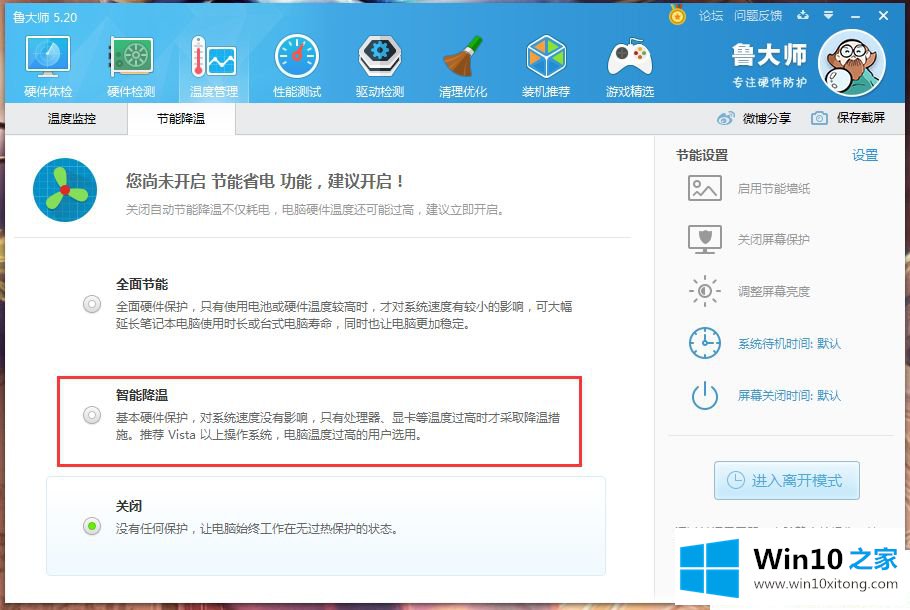Select the 关闭 radio button
Screen dimensions: 910x610
[x=92, y=526]
